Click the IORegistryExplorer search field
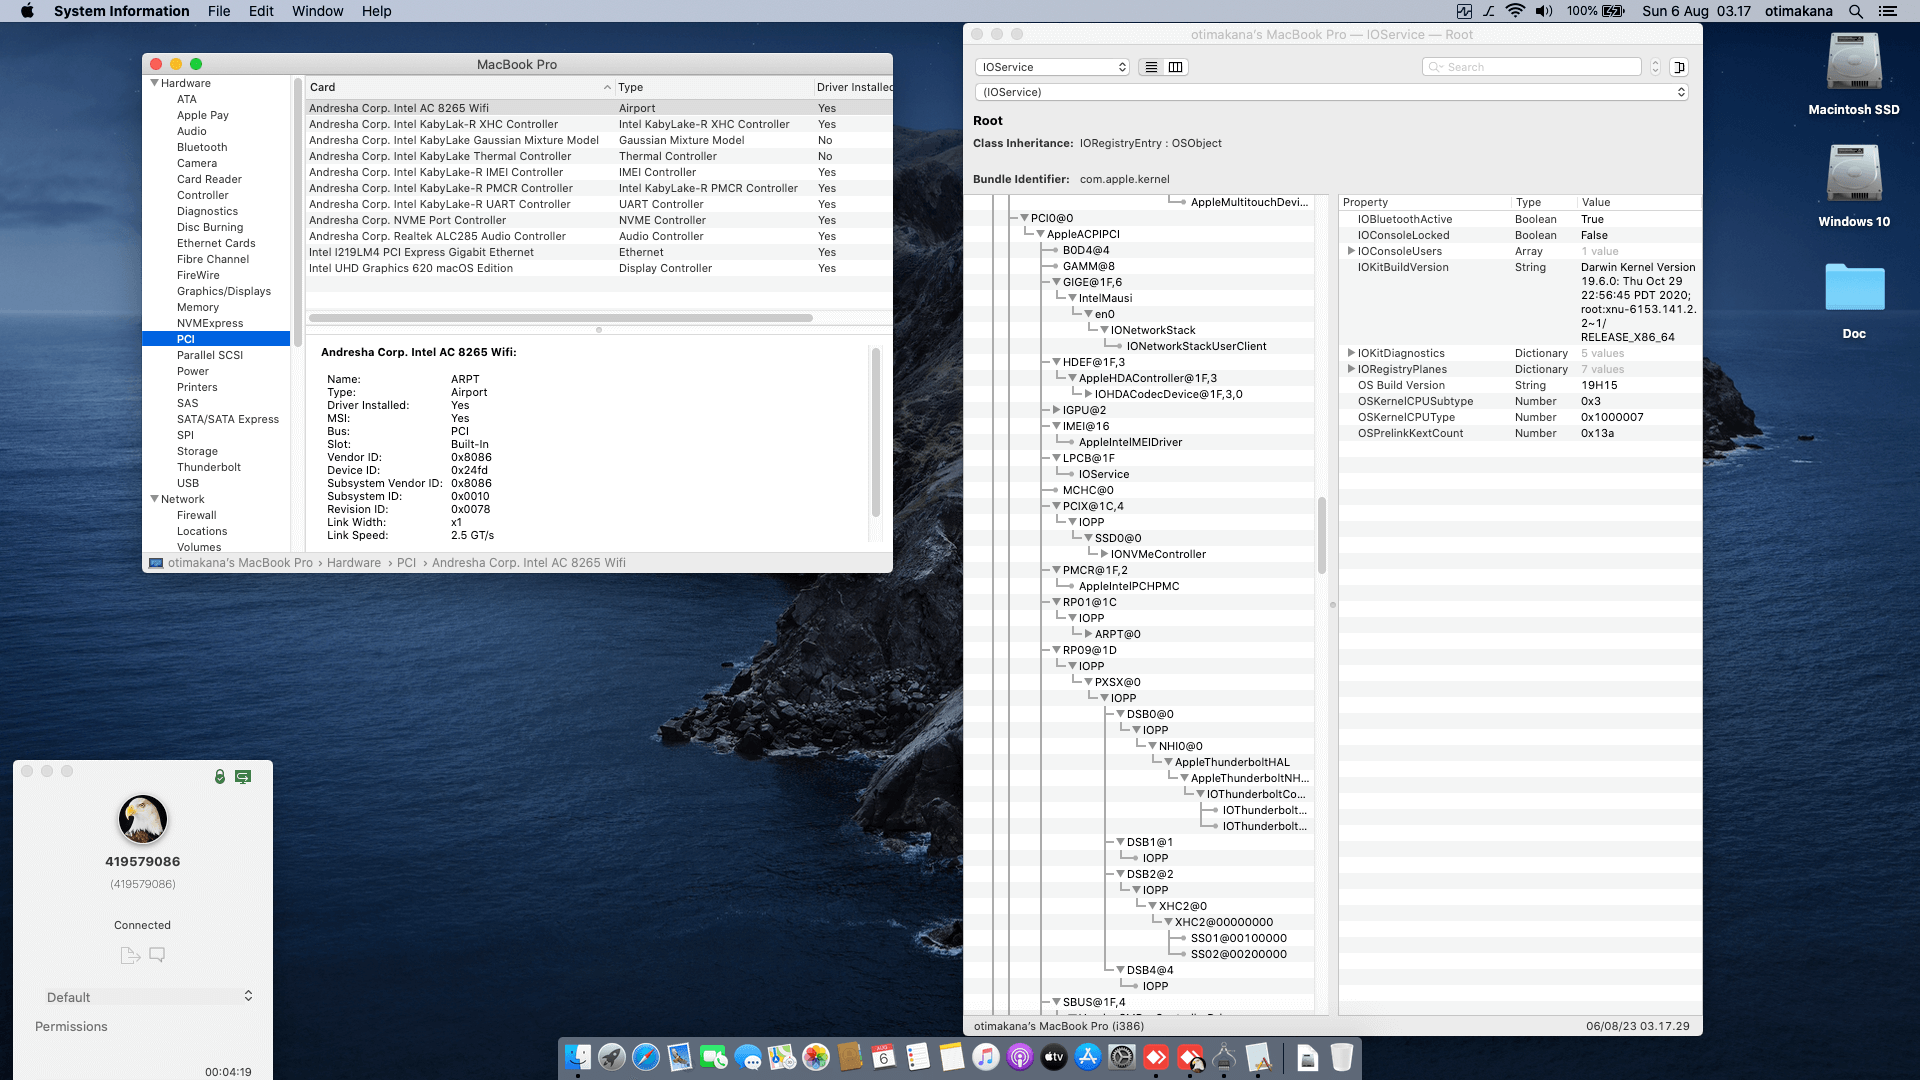This screenshot has height=1080, width=1920. 1531,67
